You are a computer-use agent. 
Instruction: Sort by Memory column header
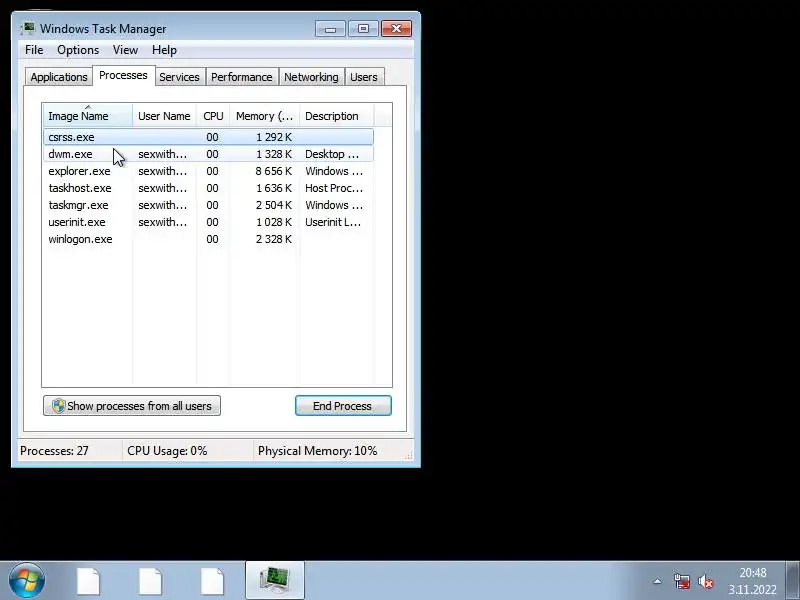pyautogui.click(x=264, y=116)
